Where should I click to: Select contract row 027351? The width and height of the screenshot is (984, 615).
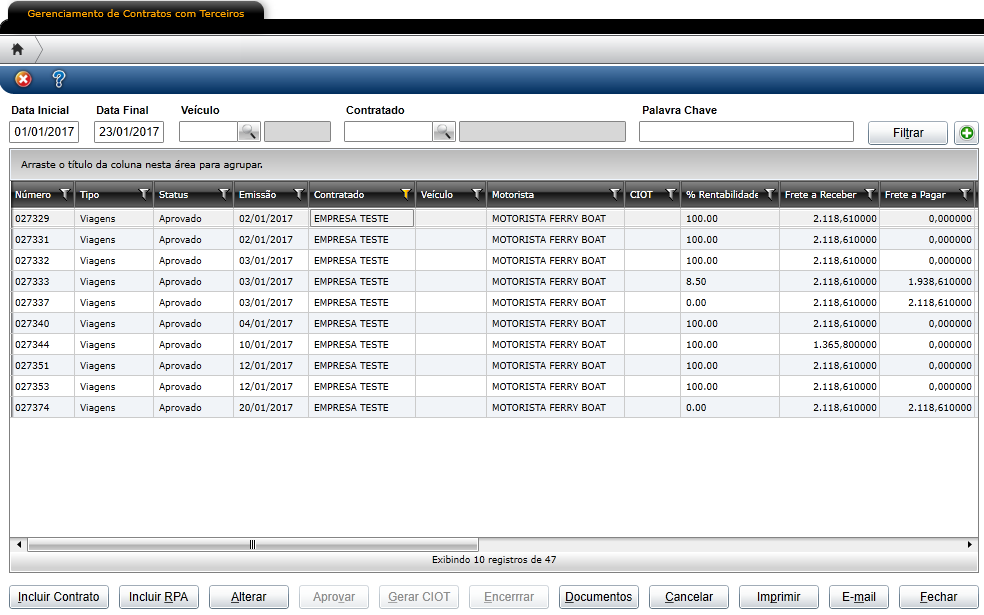pyautogui.click(x=493, y=366)
